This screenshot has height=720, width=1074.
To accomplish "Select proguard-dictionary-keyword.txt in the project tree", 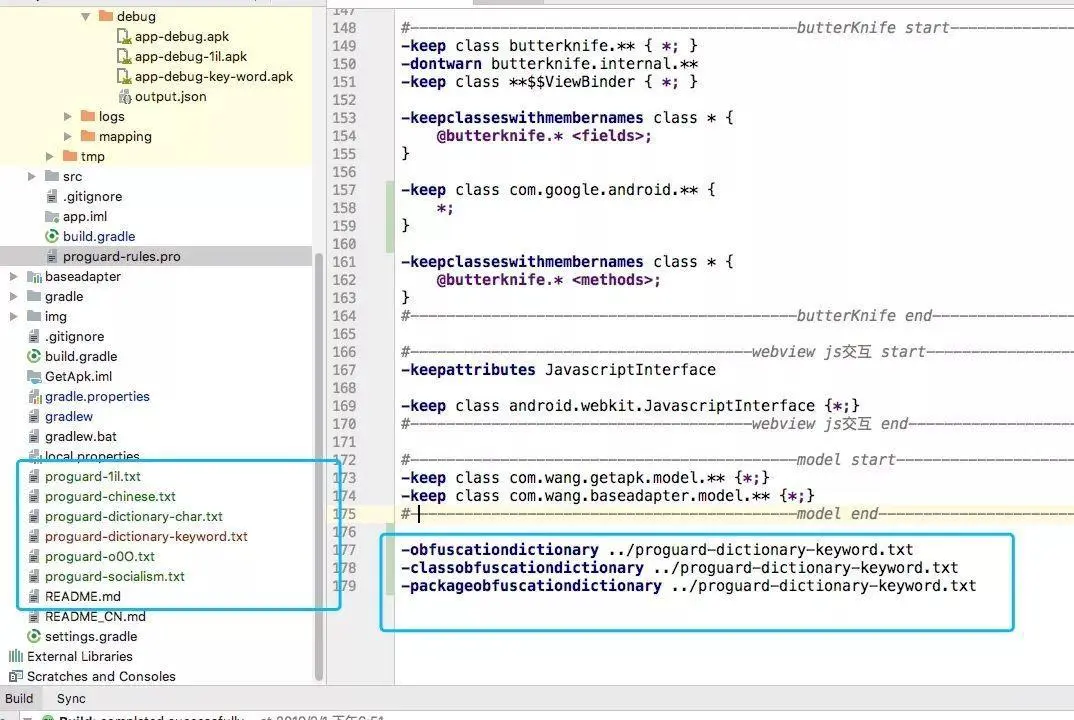I will click(146, 536).
